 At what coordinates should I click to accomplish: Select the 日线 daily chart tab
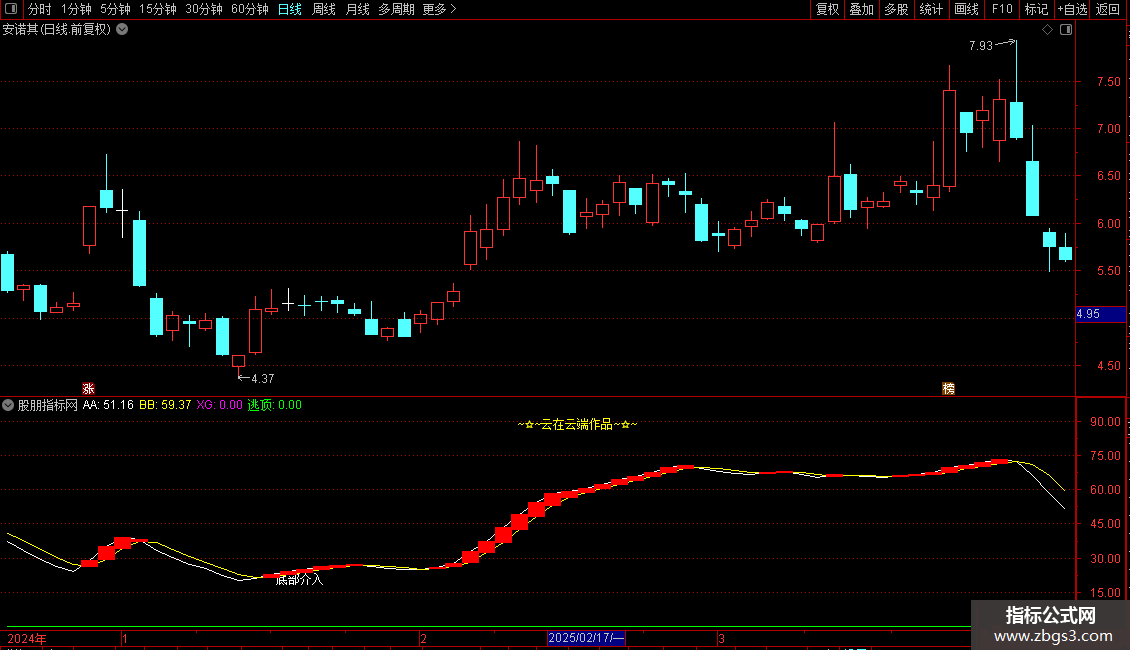click(x=290, y=9)
